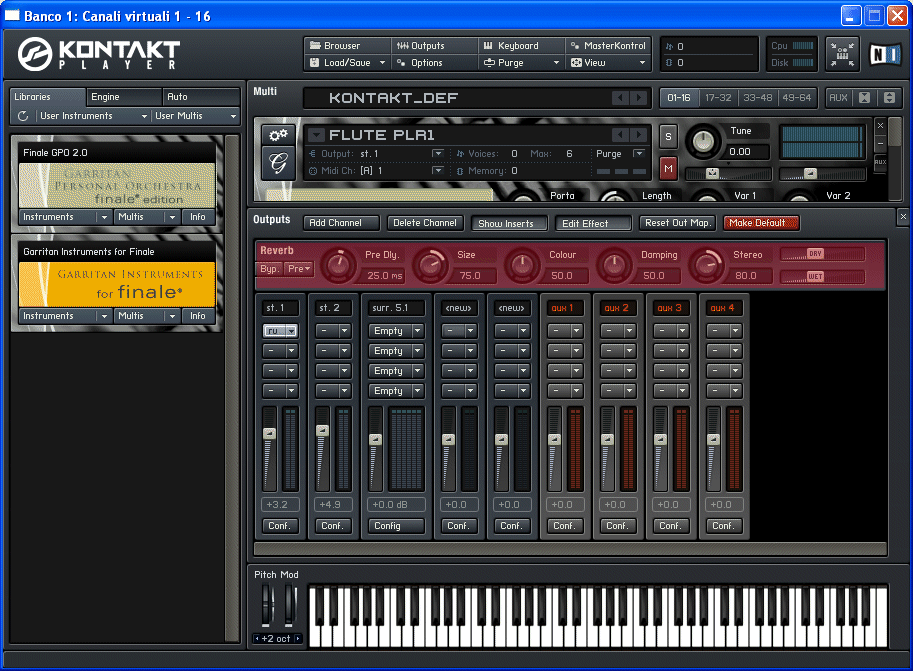913x671 pixels.
Task: Click the Garritan G icon on FLUTE PLR1
Action: coord(278,163)
